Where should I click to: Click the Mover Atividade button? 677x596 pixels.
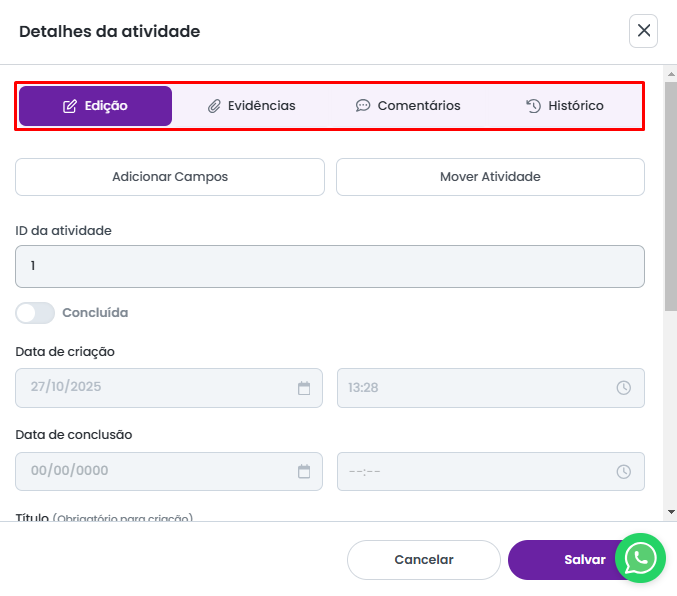[490, 177]
